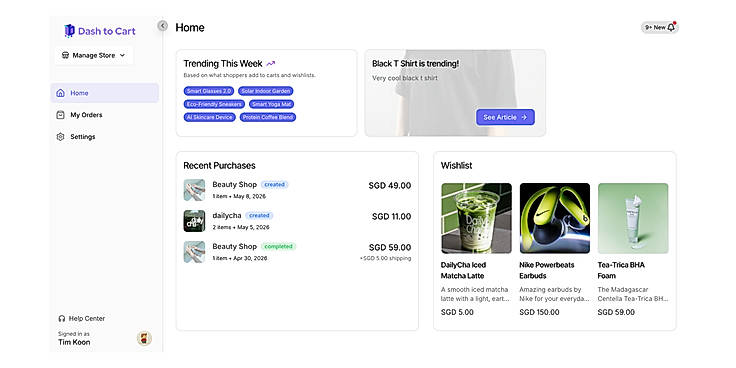The image size is (736, 368).
Task: Open the DailyCha Iced Matcha Latte image
Action: pyautogui.click(x=476, y=218)
